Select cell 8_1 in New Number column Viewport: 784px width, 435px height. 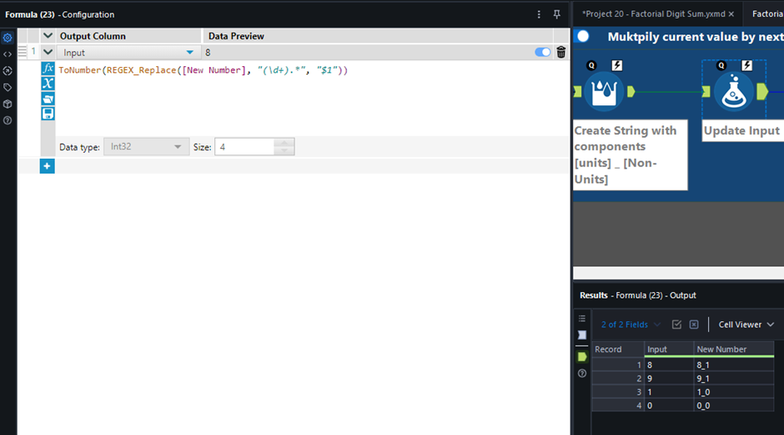[x=734, y=365]
